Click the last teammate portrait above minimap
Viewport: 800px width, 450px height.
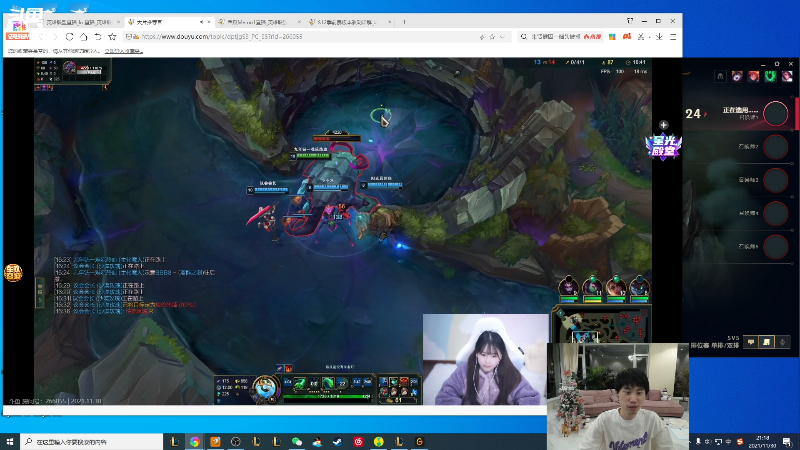(x=639, y=288)
